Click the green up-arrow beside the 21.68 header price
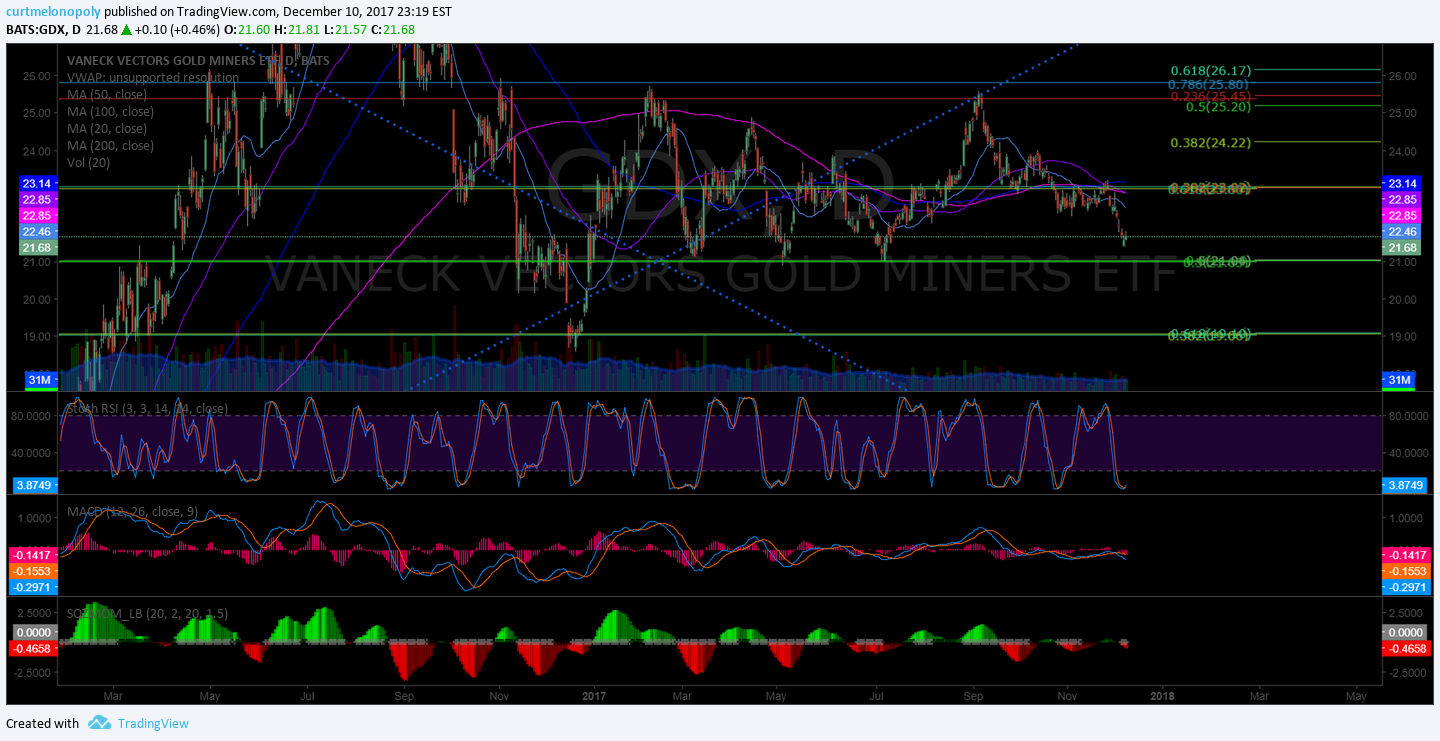 pyautogui.click(x=128, y=30)
